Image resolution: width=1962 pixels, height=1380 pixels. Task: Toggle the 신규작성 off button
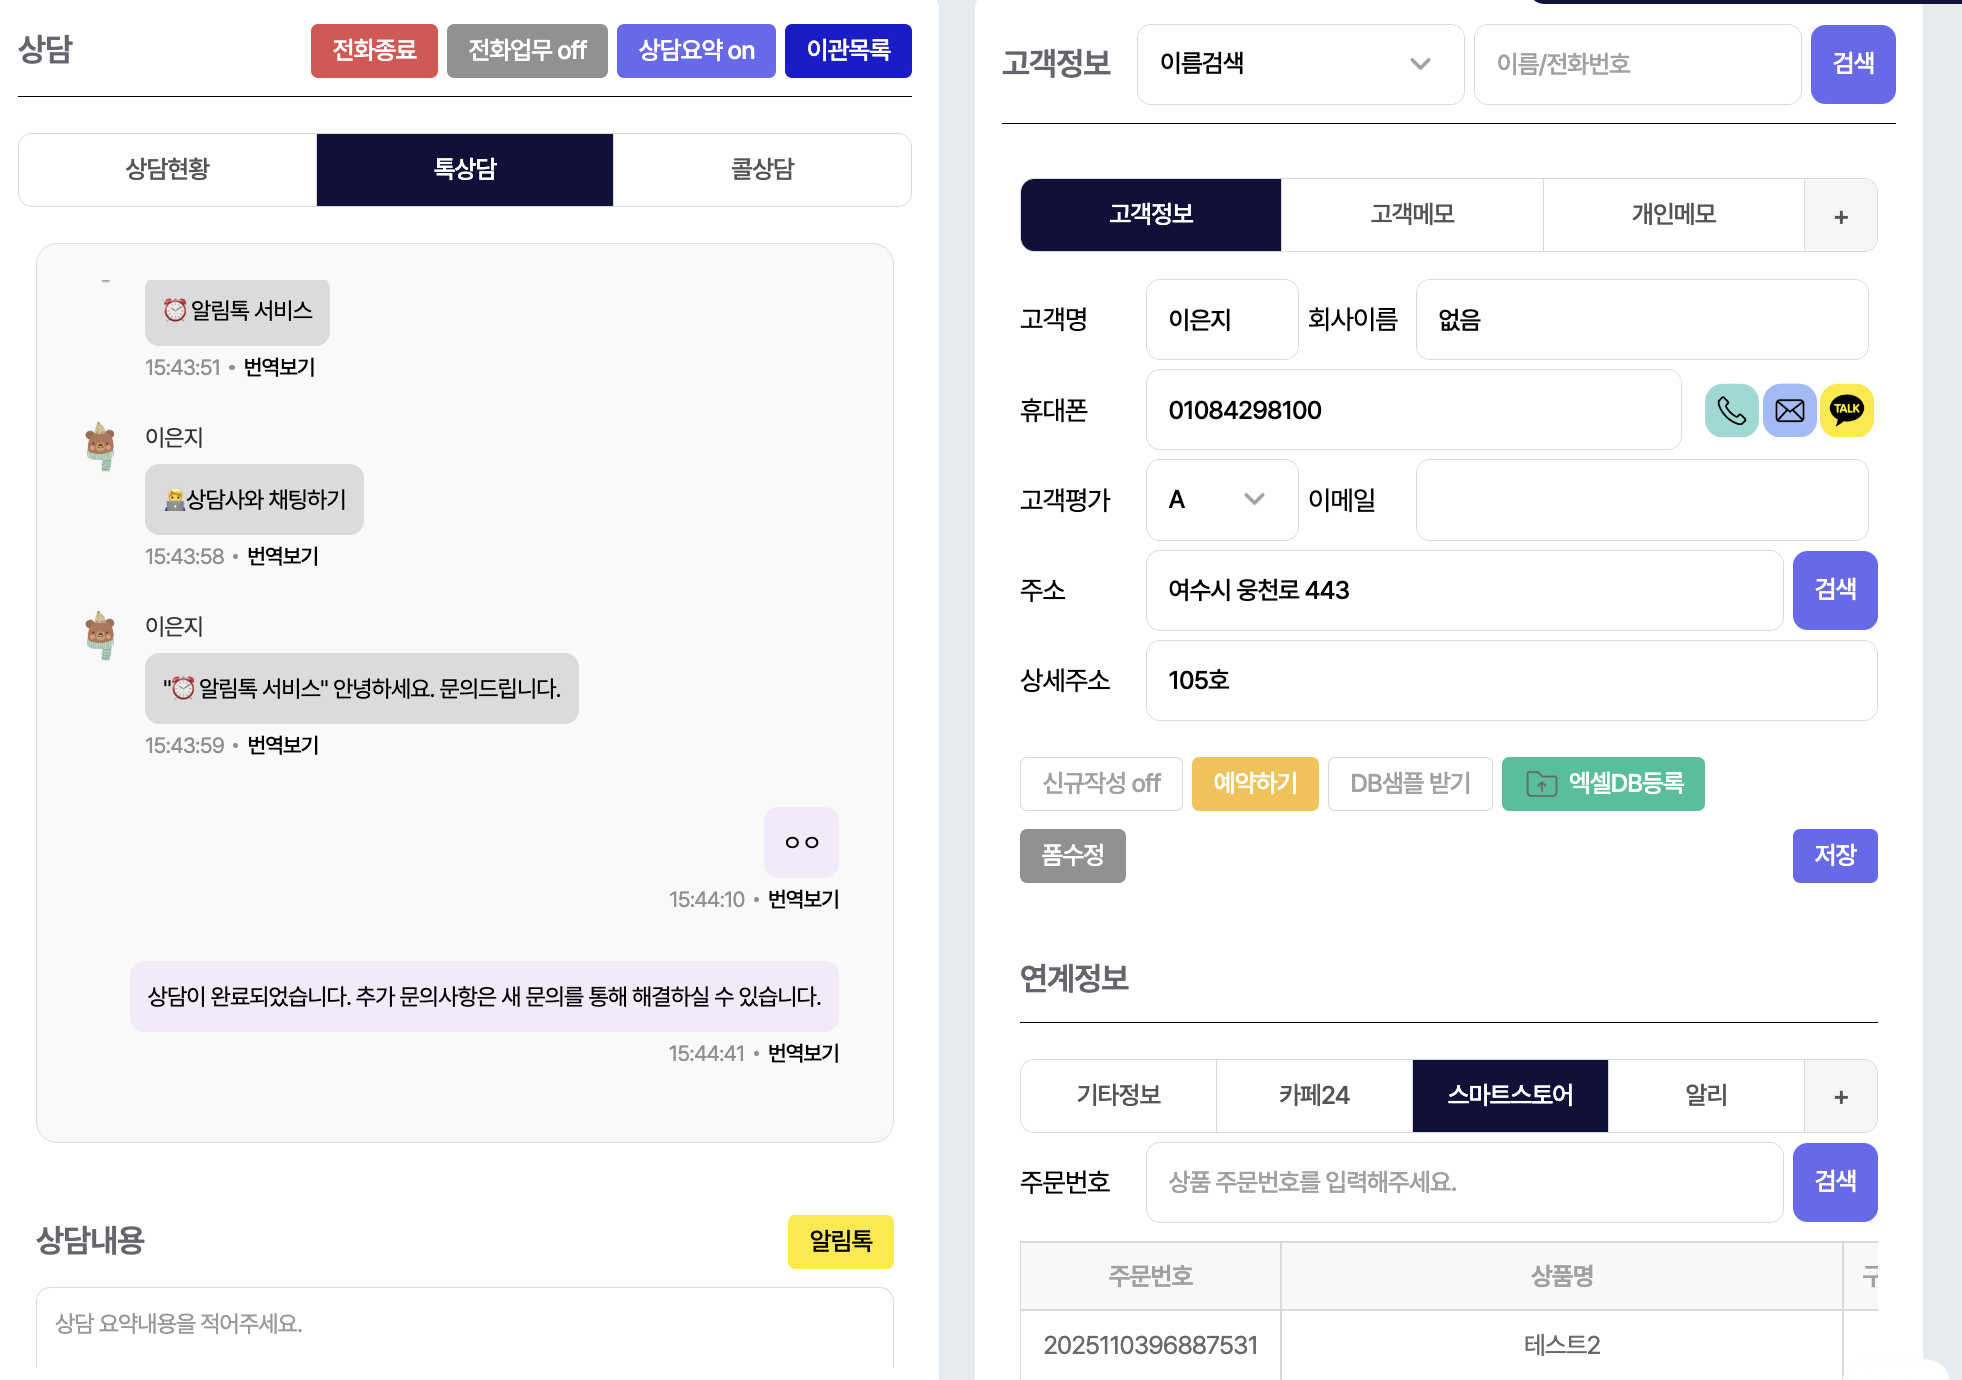tap(1101, 784)
